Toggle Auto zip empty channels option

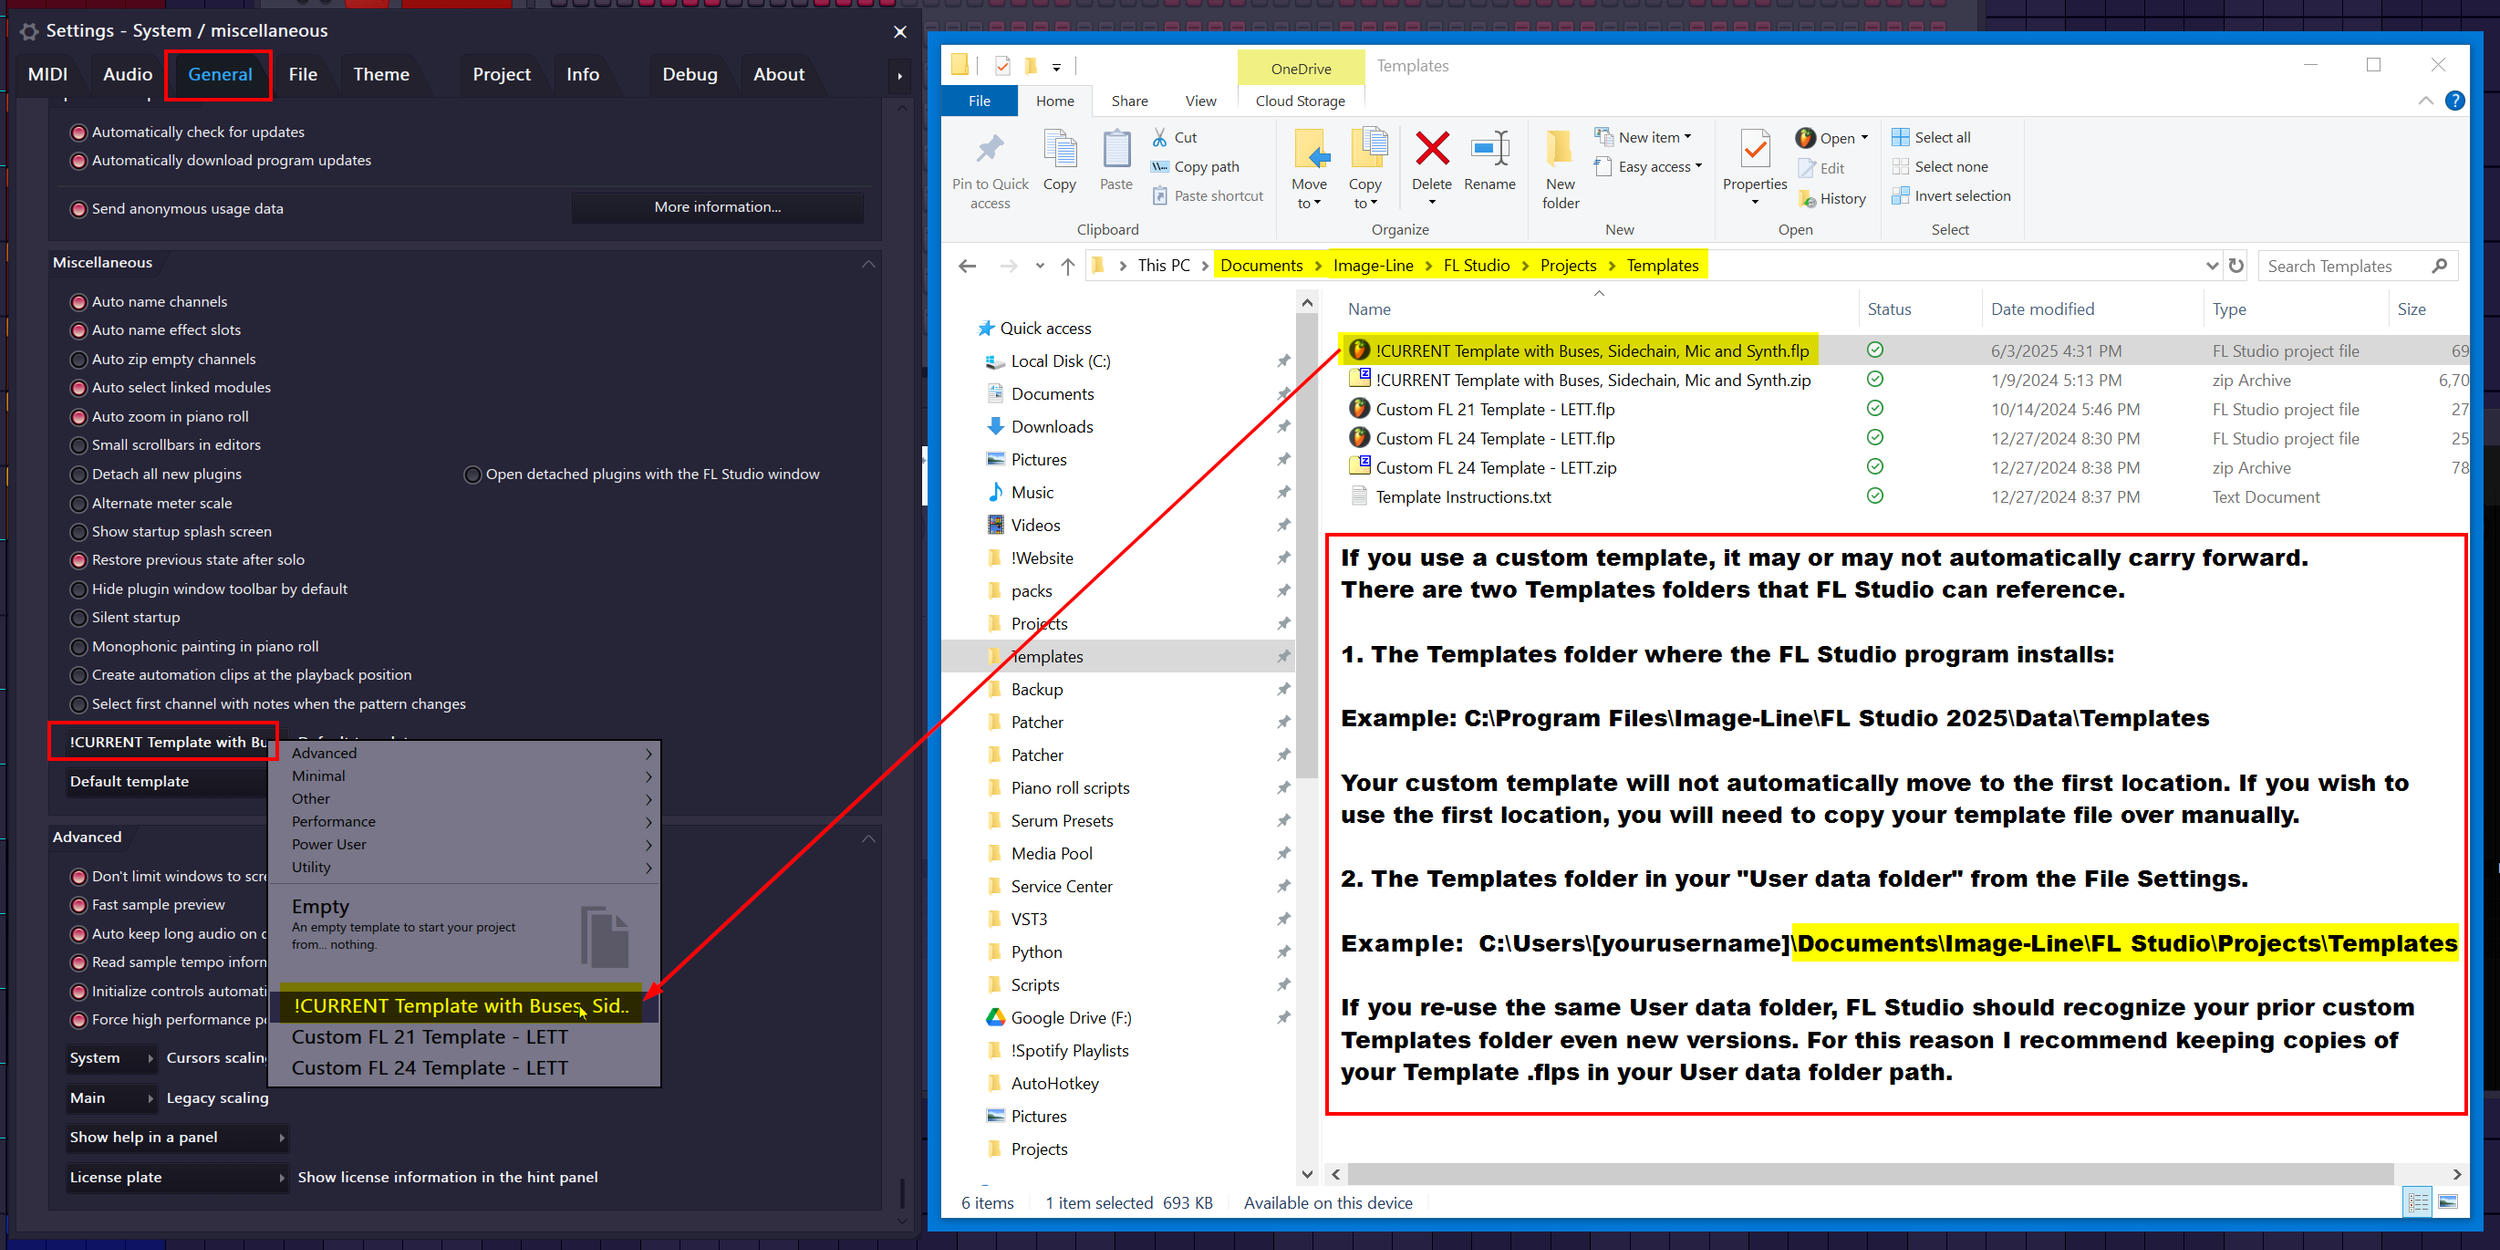tap(79, 359)
